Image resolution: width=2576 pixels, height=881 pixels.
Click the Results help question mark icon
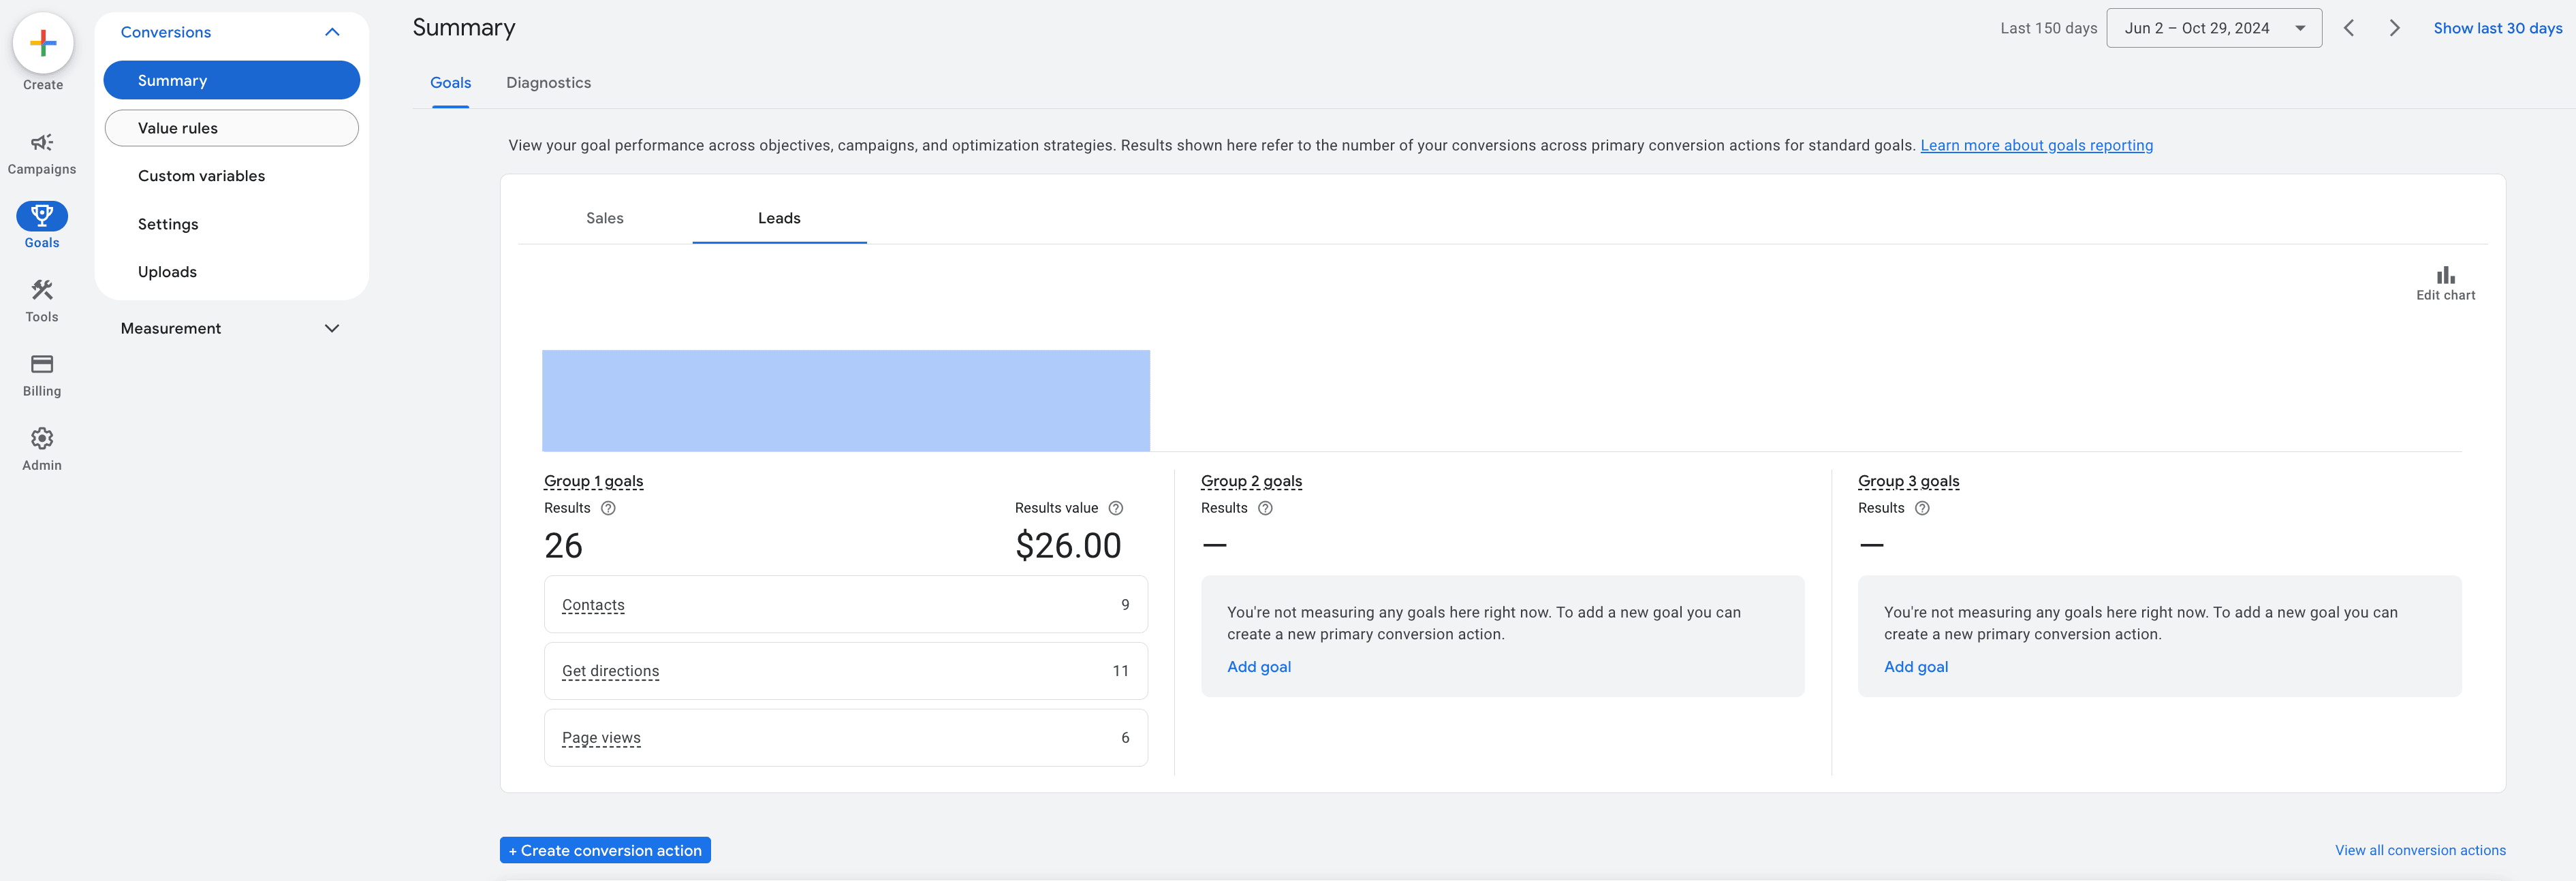point(609,508)
